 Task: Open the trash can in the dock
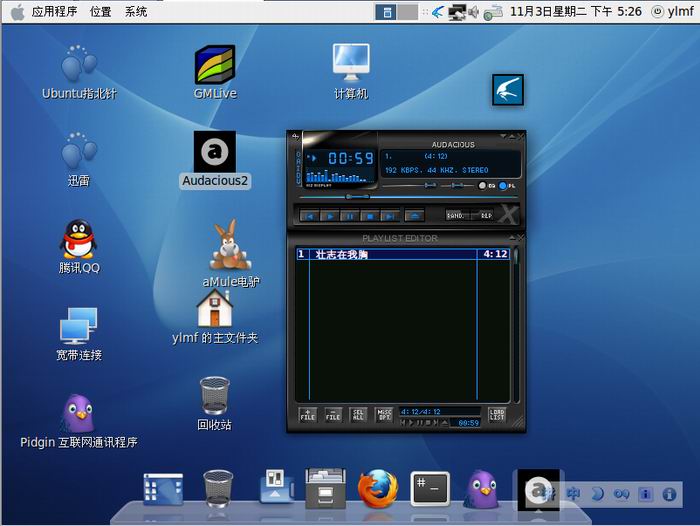coord(218,489)
